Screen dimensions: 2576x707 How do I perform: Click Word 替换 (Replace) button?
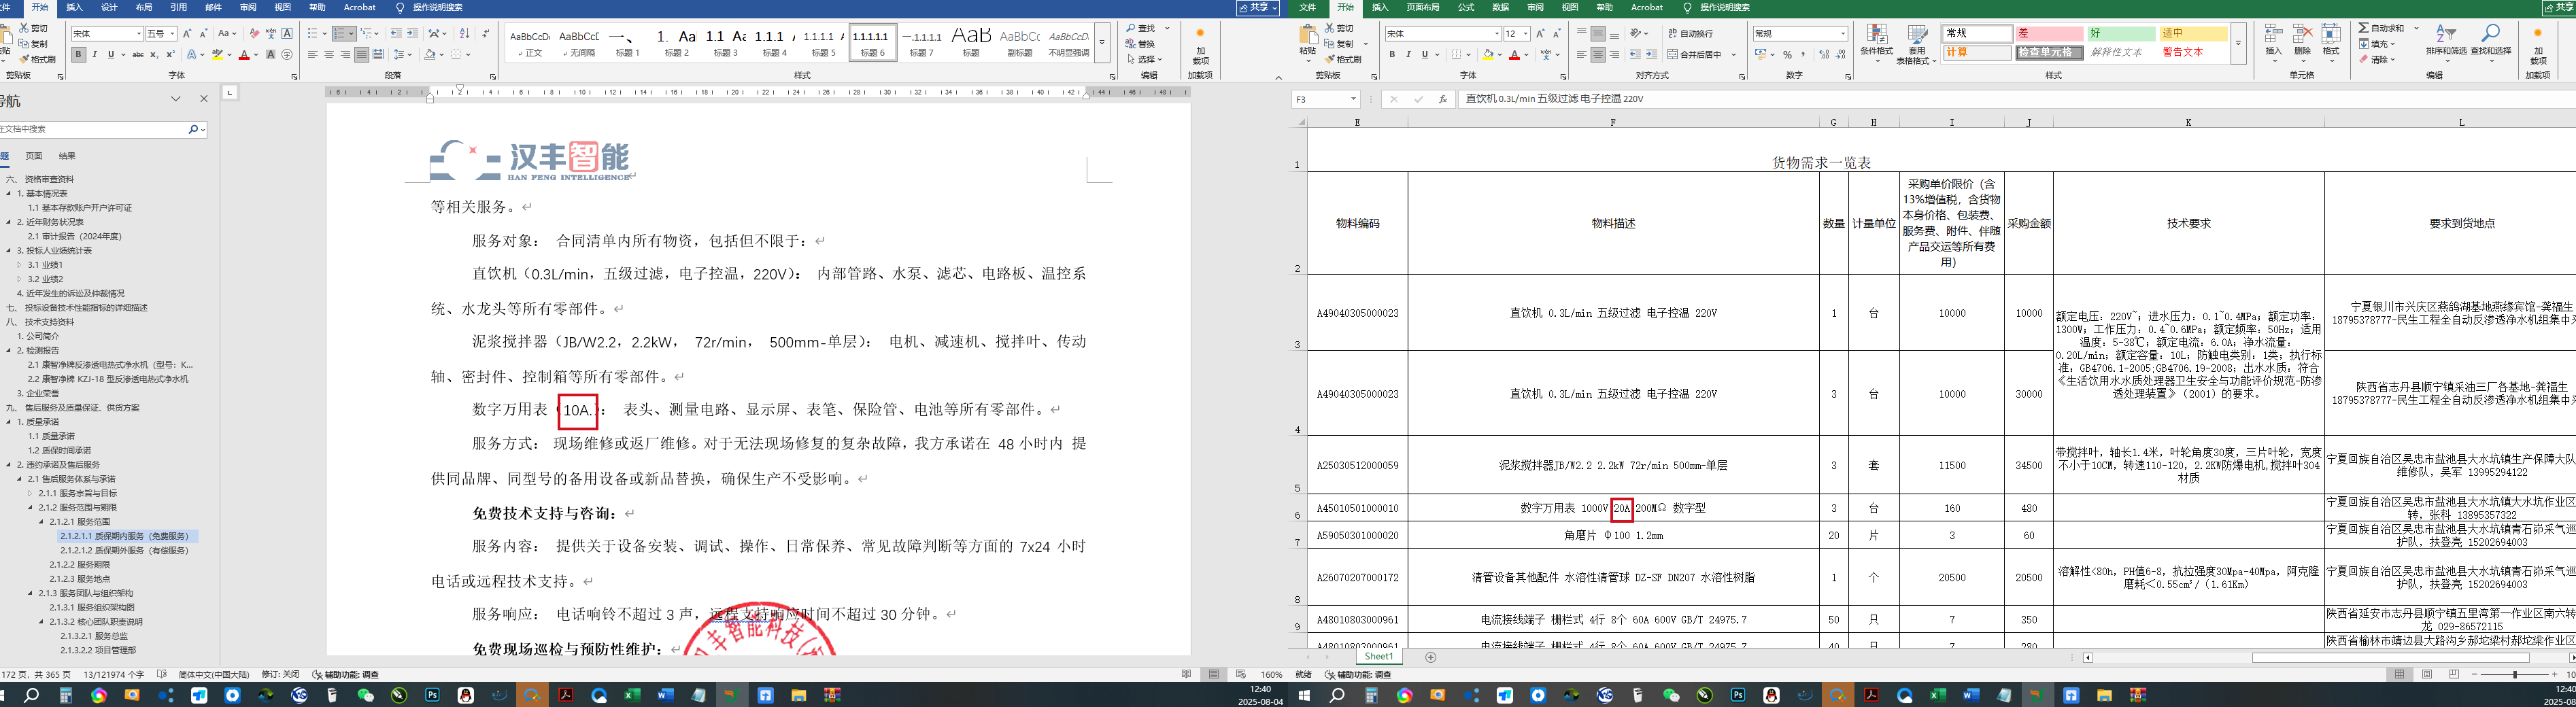1140,44
